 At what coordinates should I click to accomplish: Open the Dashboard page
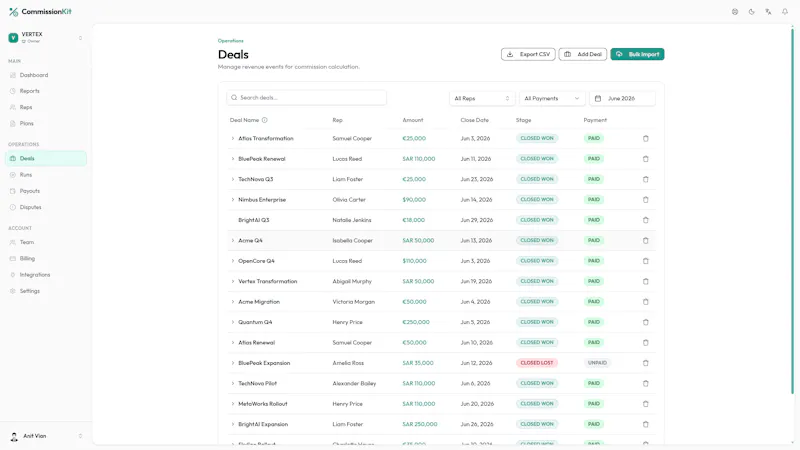pos(45,75)
